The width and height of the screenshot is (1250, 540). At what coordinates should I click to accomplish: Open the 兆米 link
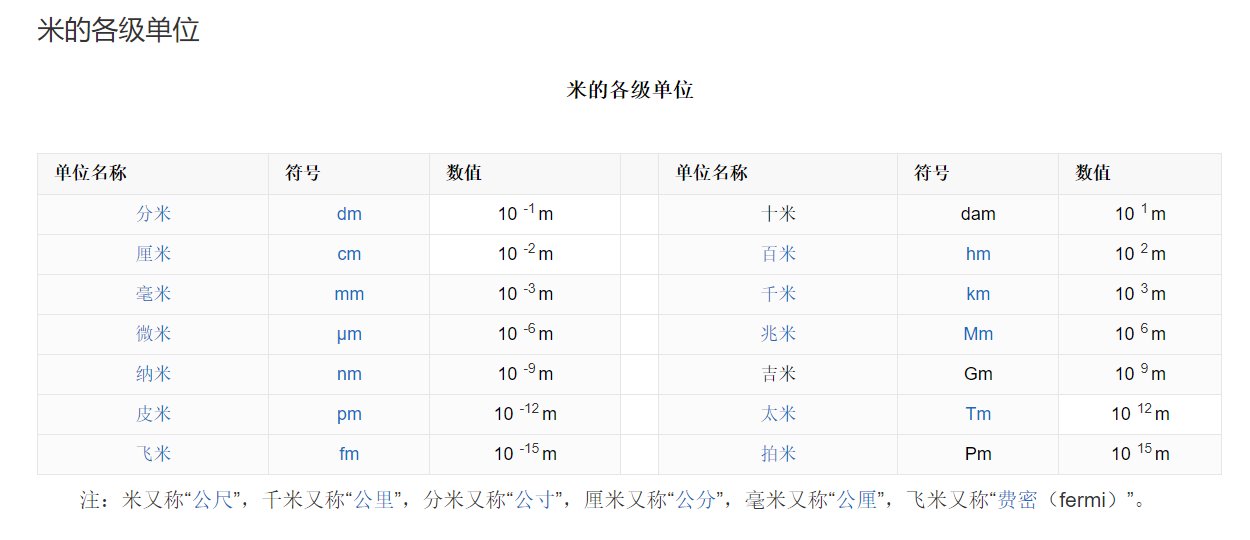click(x=778, y=334)
